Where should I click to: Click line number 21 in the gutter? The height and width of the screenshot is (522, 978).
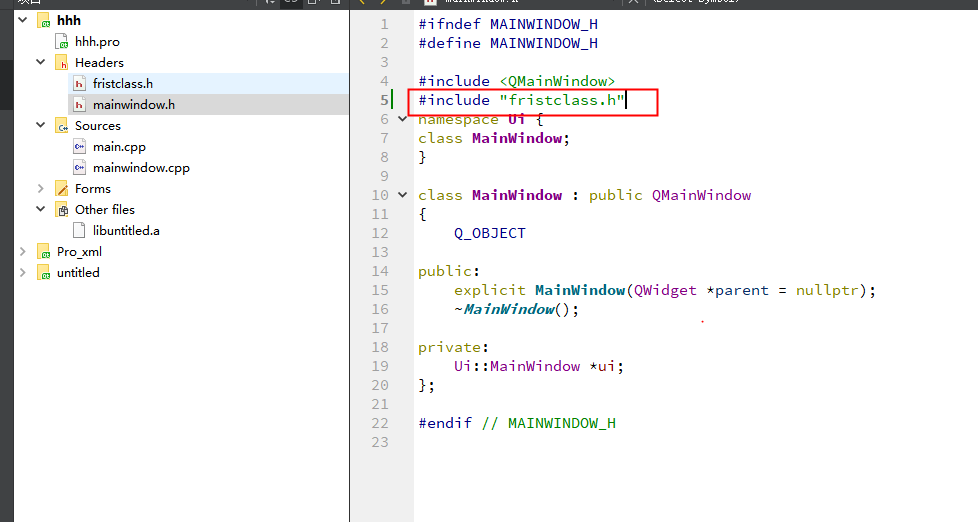click(x=380, y=404)
